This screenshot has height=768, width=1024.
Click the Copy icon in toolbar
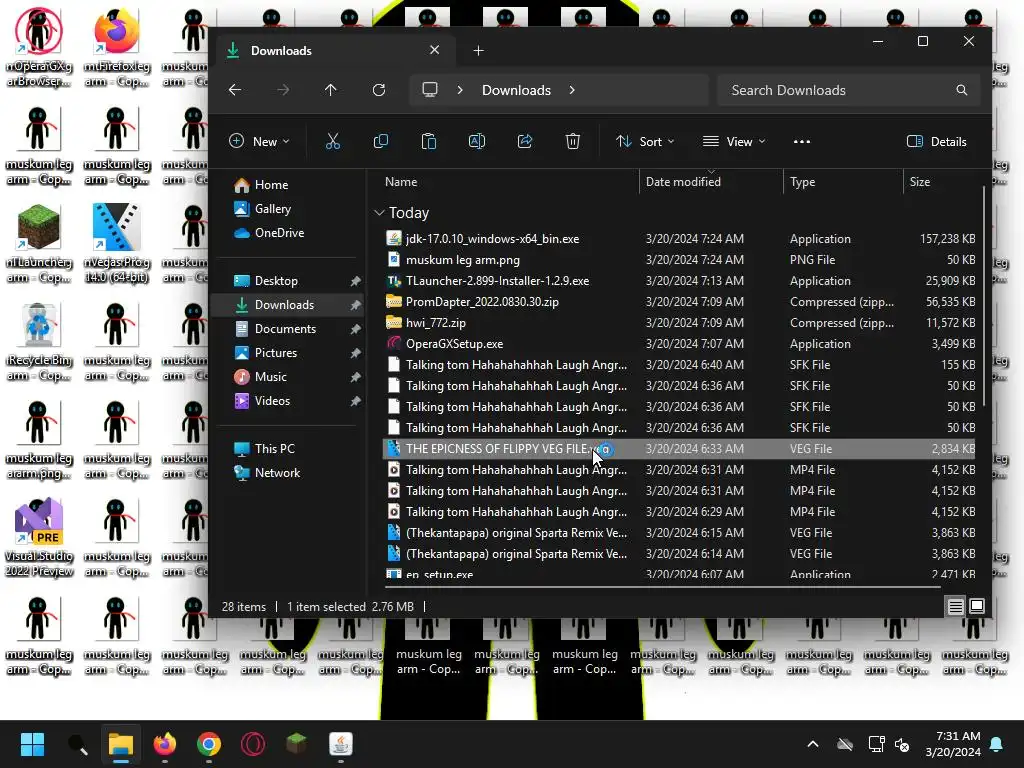click(380, 141)
